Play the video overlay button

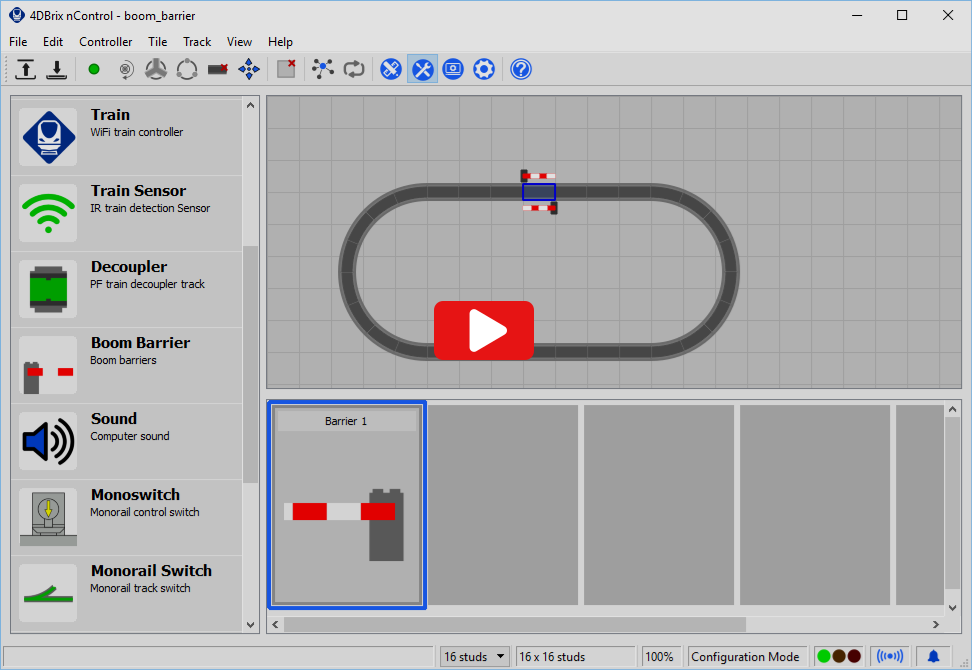484,330
